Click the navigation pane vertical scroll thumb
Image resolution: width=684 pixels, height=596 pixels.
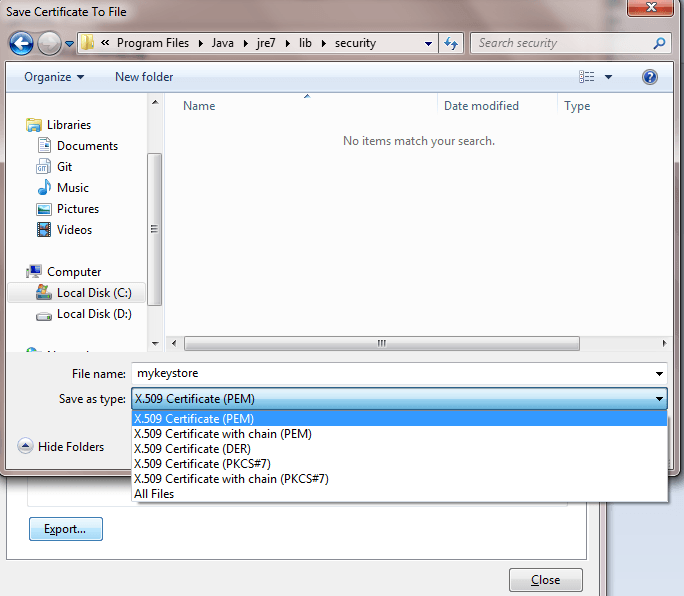(154, 229)
